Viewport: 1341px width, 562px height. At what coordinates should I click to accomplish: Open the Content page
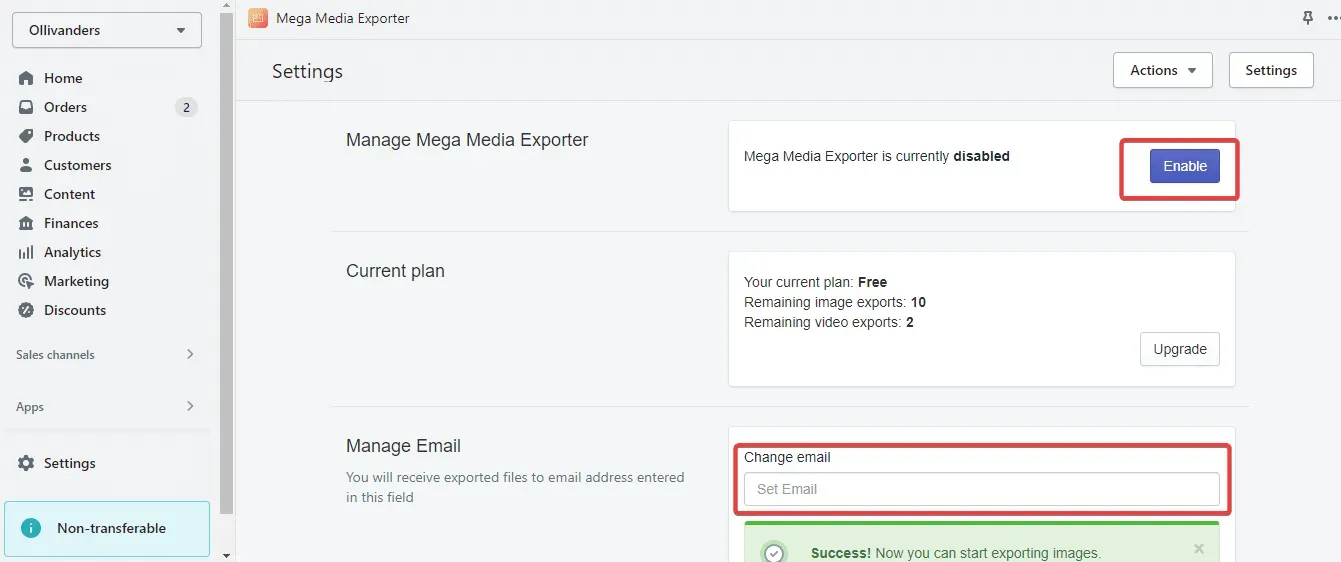pyautogui.click(x=70, y=194)
